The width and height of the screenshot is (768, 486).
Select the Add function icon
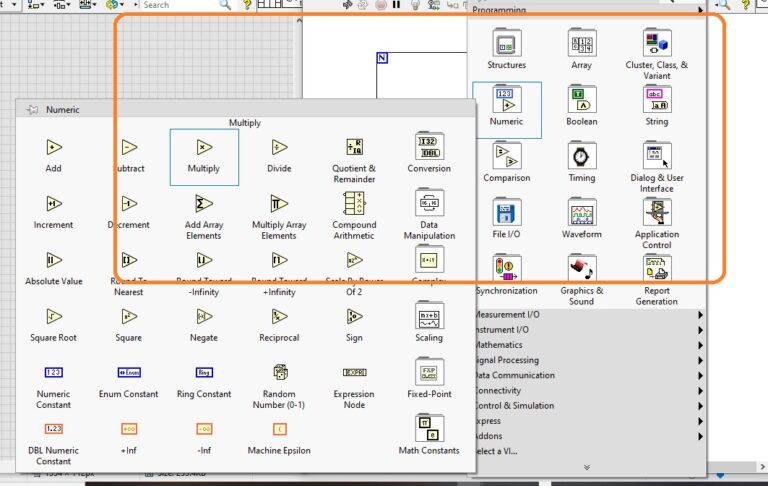click(x=54, y=148)
